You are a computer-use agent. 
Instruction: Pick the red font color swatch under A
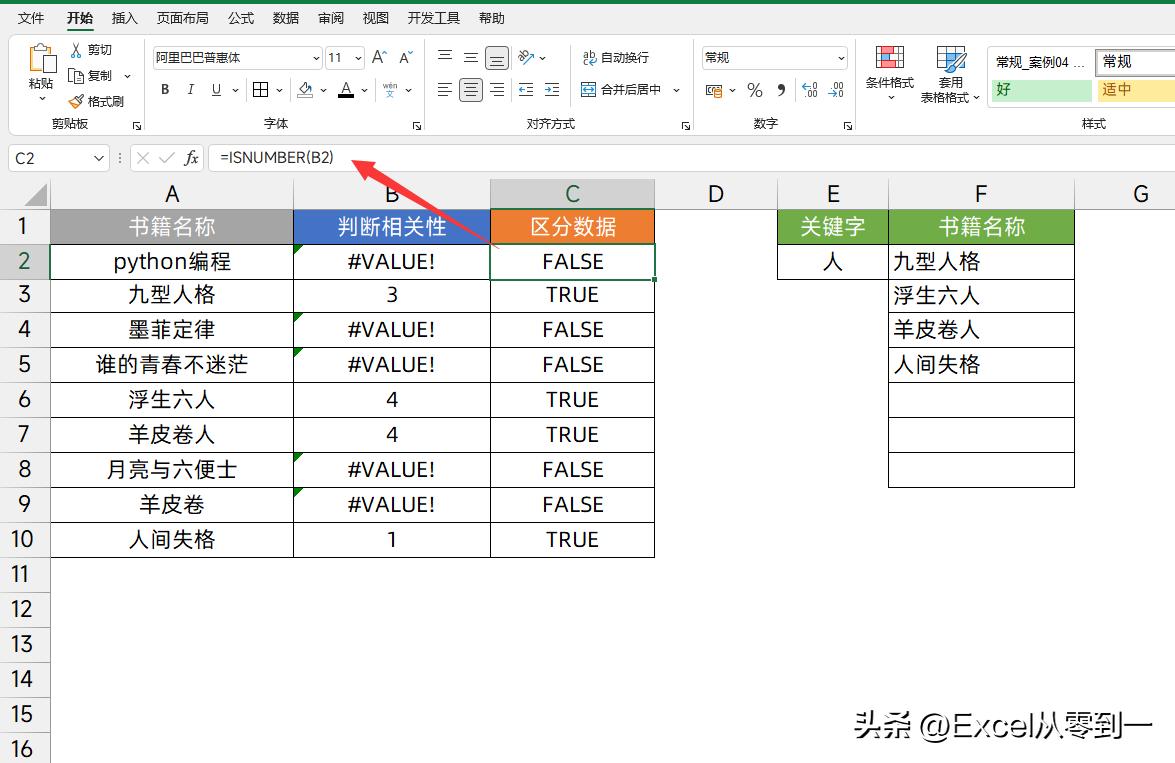tap(347, 95)
